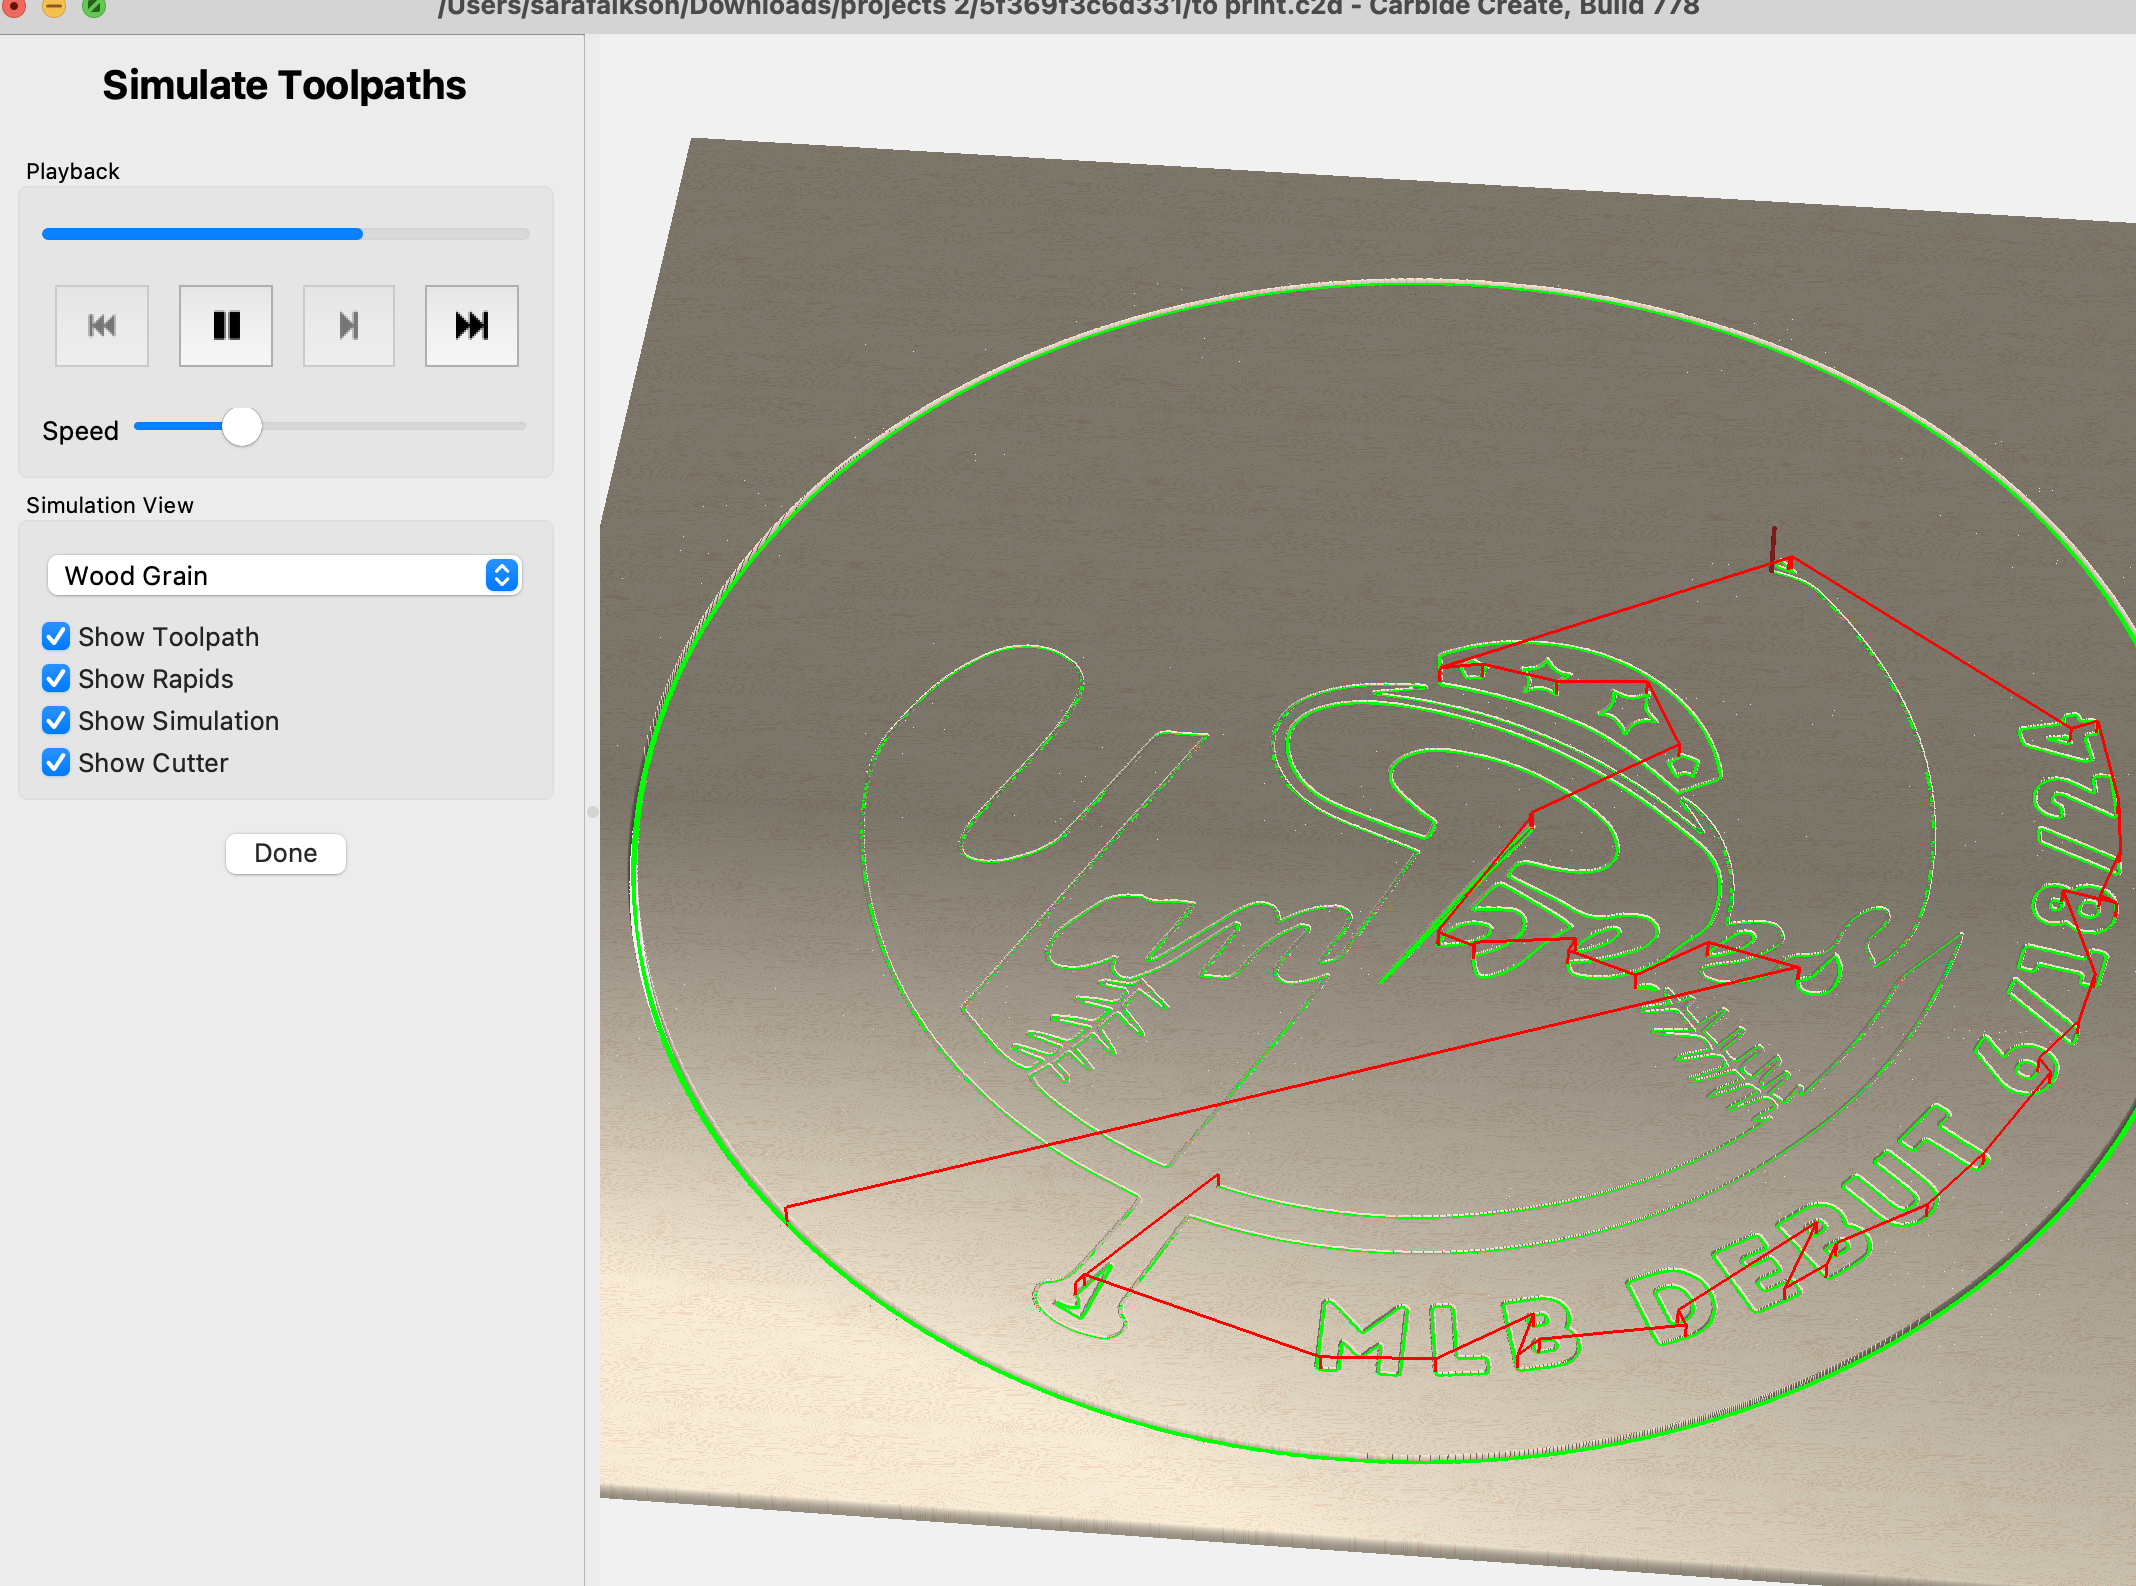
Task: Uncheck Show Toolpath
Action: pos(56,637)
